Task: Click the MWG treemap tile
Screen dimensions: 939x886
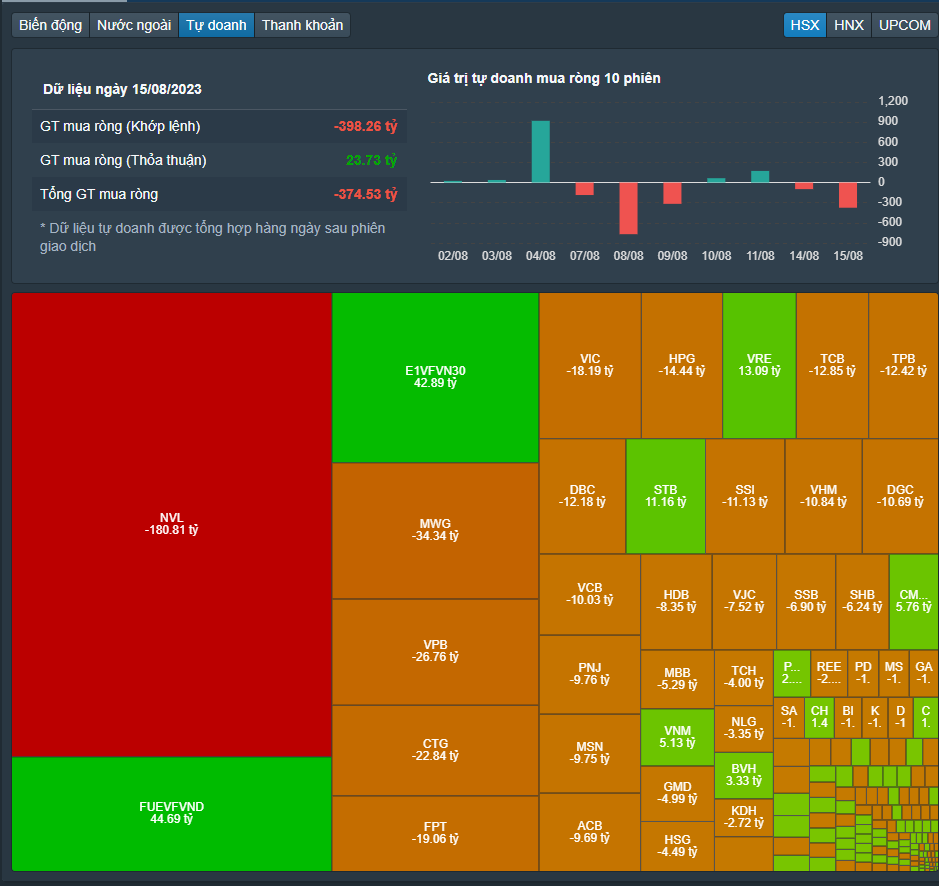Action: click(x=435, y=531)
